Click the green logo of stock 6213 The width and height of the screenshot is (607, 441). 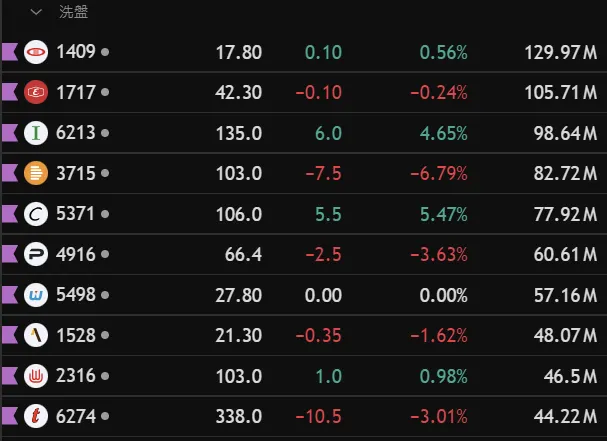point(36,133)
